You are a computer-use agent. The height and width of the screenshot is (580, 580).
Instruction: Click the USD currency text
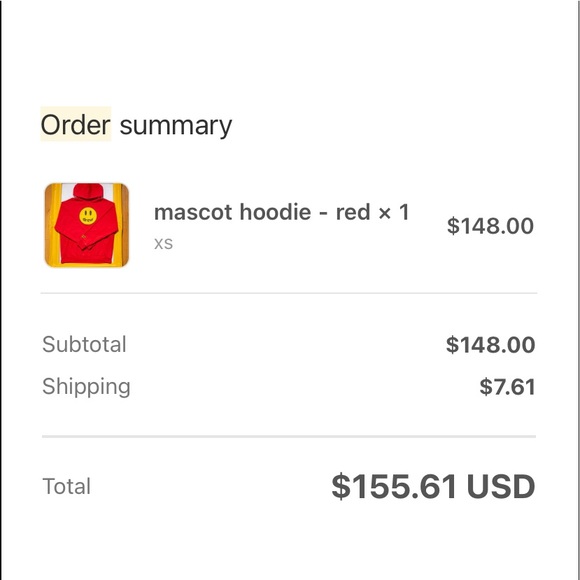[x=501, y=486]
